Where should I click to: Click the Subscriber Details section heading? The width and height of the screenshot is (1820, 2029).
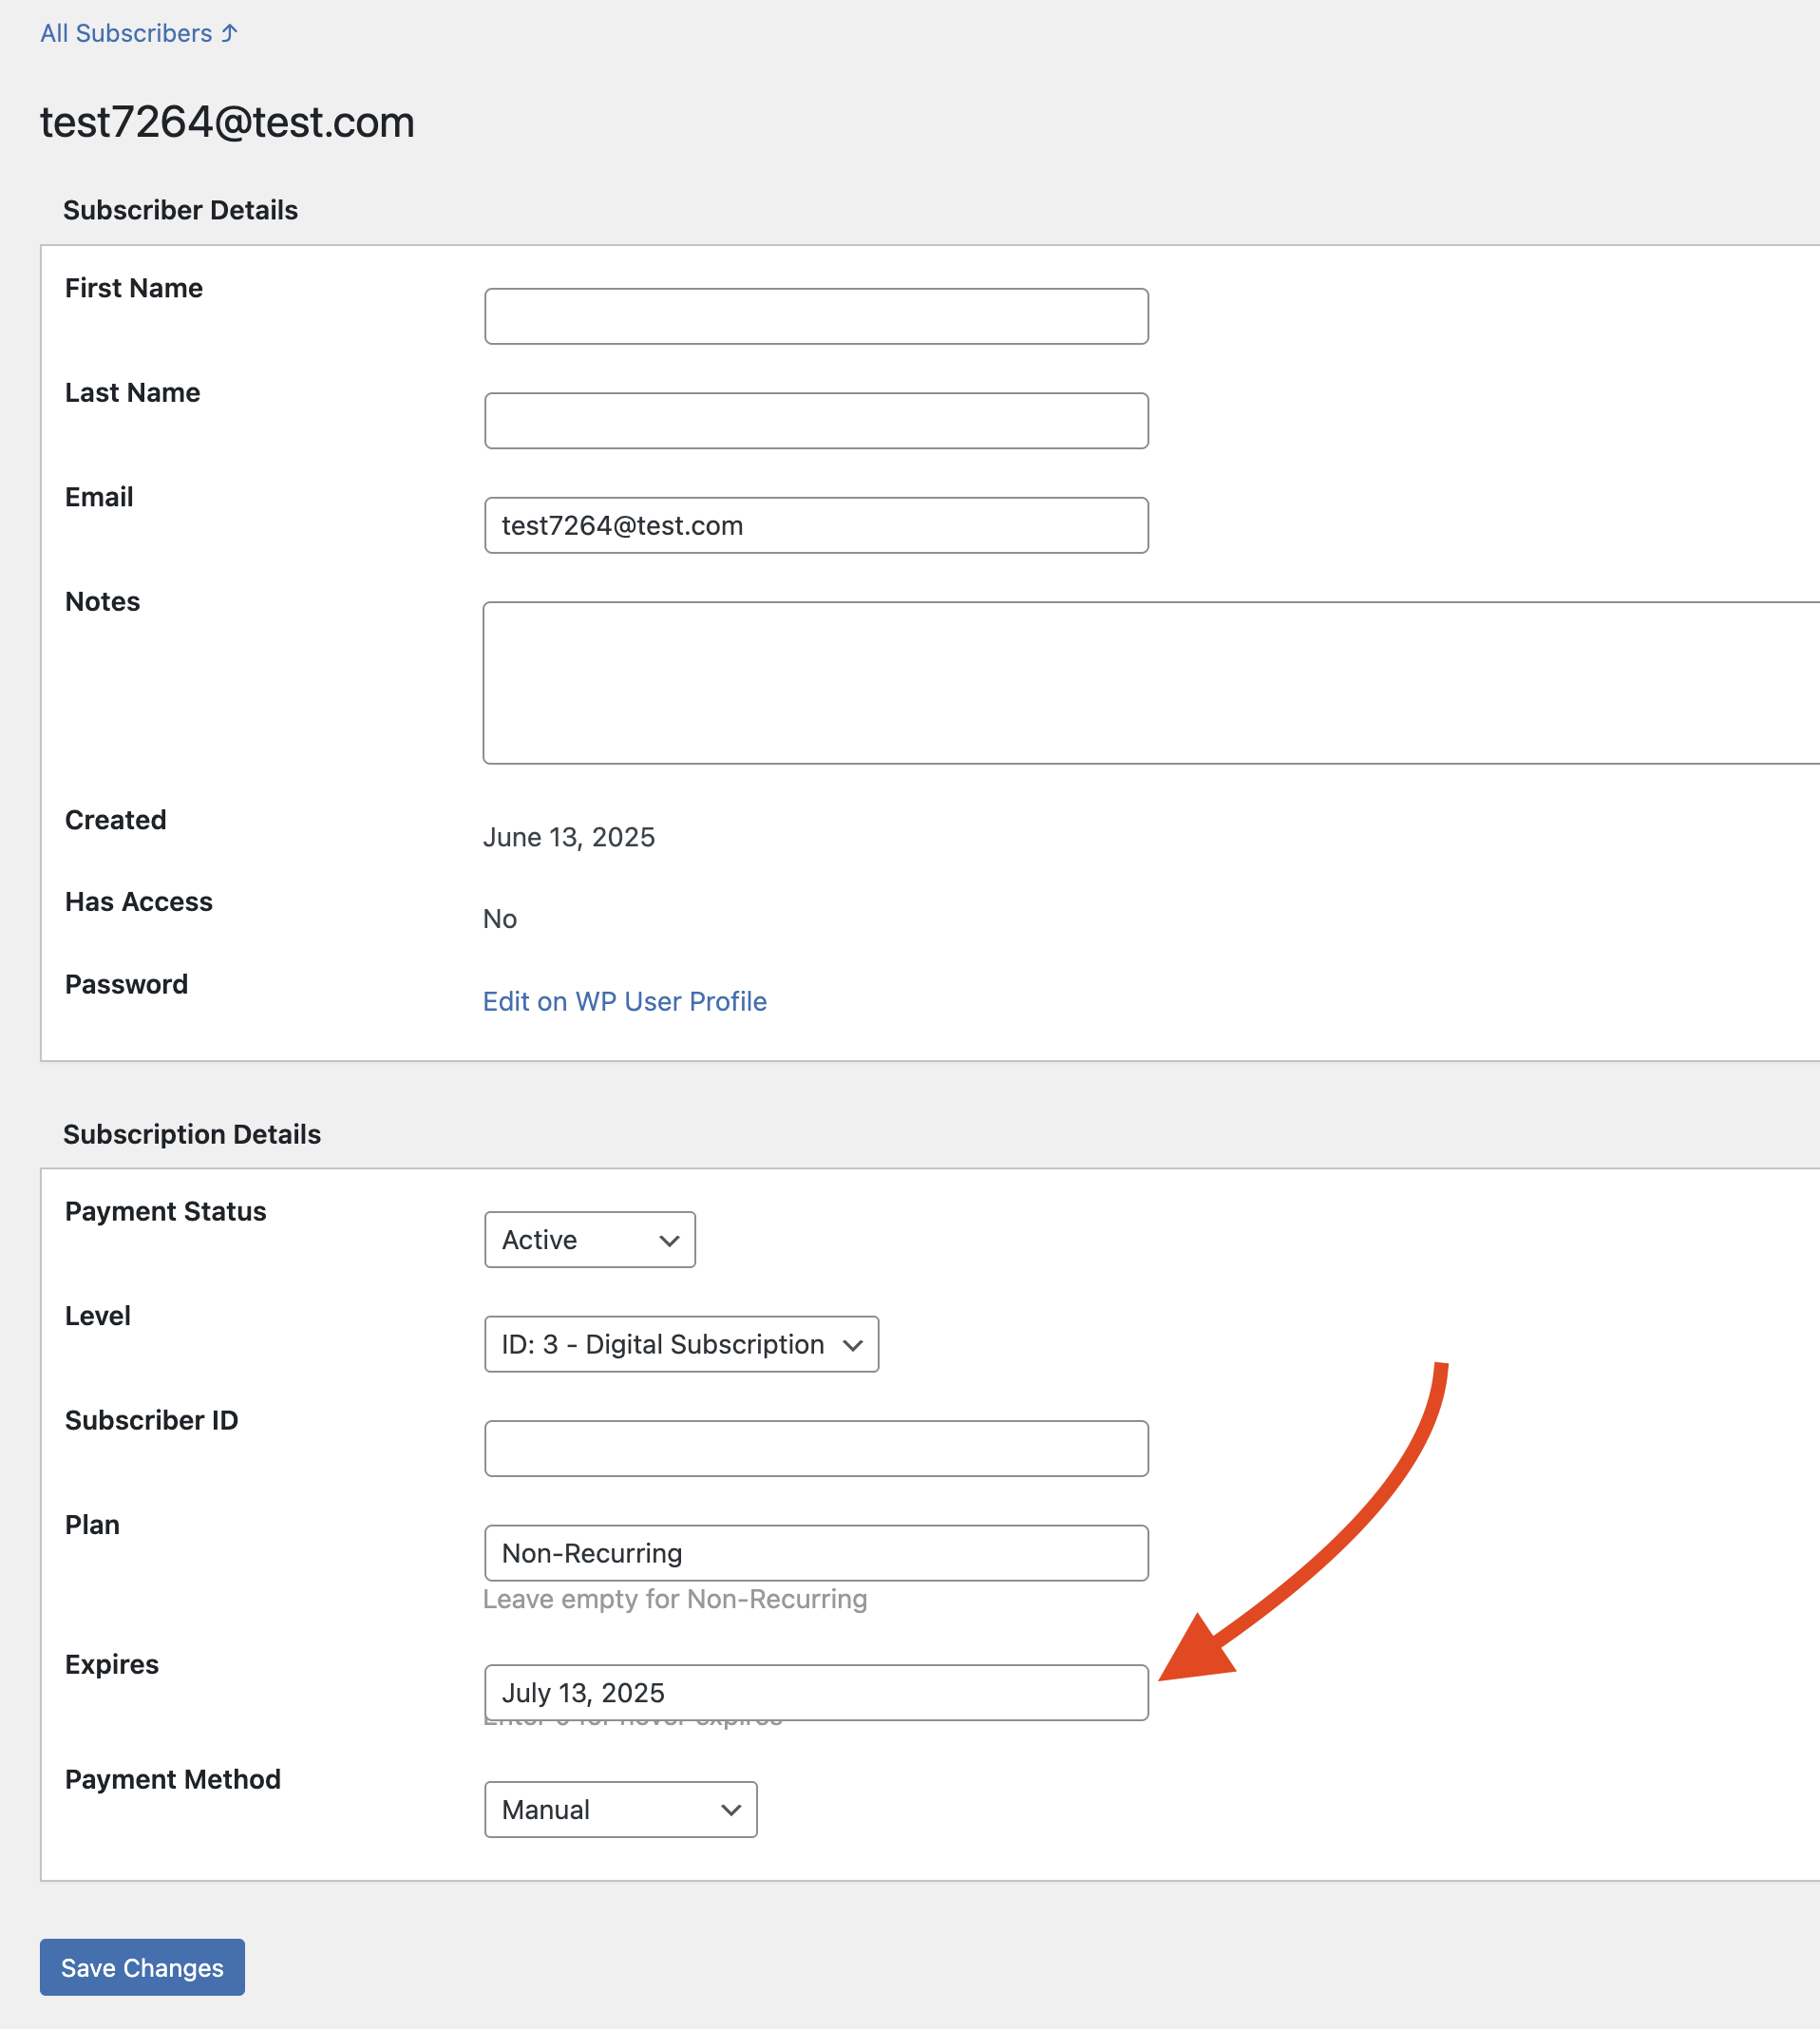pyautogui.click(x=180, y=210)
